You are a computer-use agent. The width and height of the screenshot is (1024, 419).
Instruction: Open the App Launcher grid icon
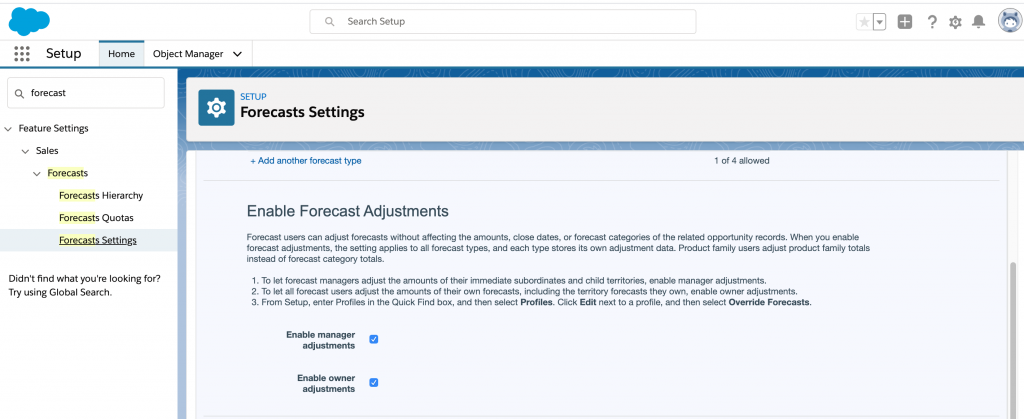pos(21,54)
